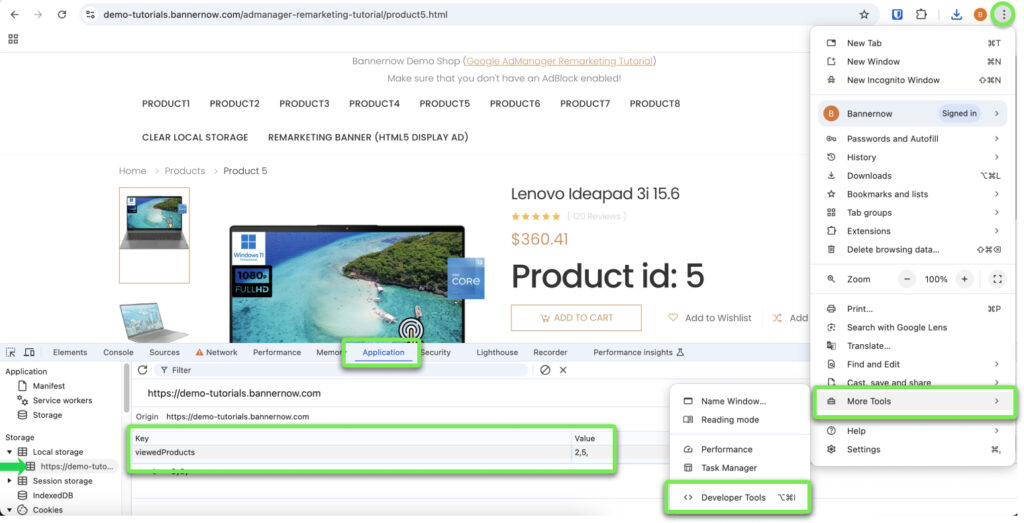
Task: Click the value cell '2,5,'
Action: (590, 452)
